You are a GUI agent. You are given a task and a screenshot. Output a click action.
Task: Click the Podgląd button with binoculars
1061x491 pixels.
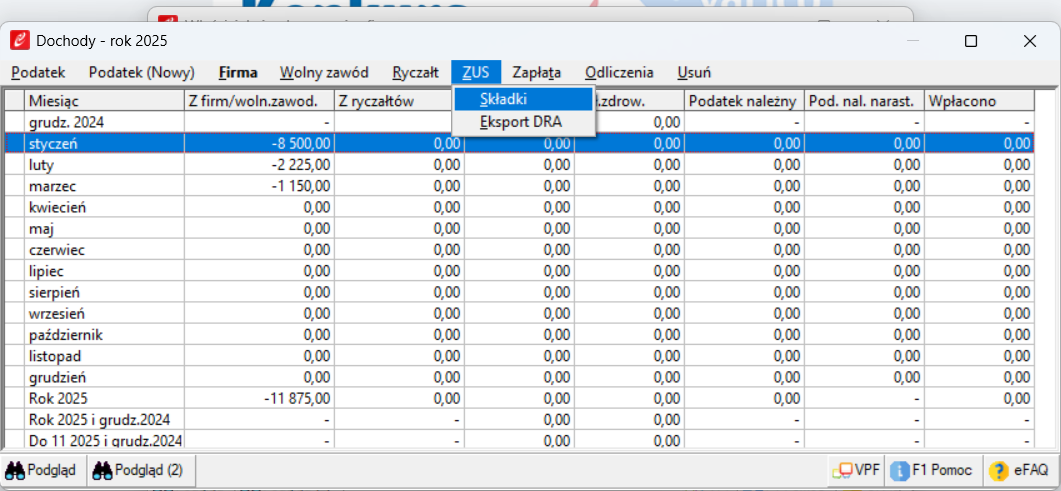(x=43, y=470)
